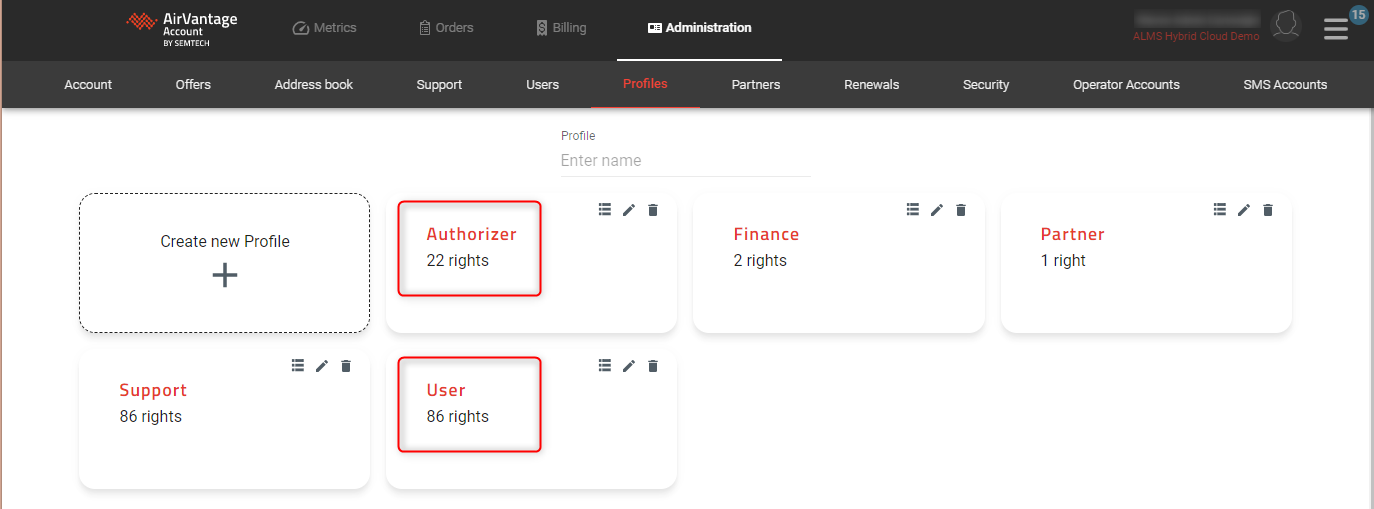Click the user avatar icon
The image size is (1374, 509).
click(x=1285, y=26)
